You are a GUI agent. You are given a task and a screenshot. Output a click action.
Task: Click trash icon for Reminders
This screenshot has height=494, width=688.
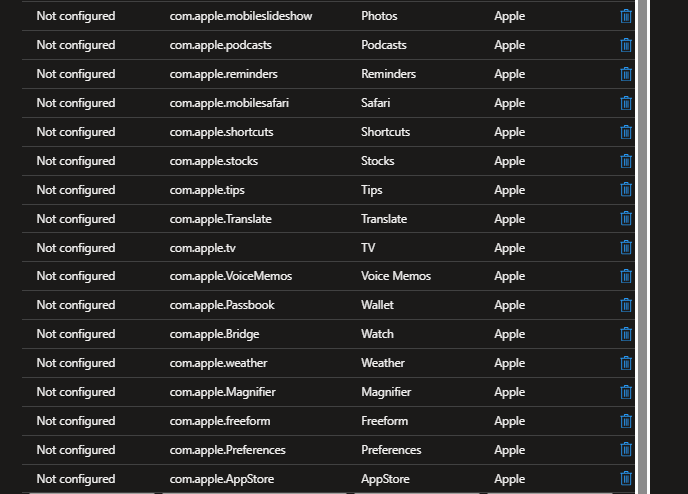click(626, 74)
